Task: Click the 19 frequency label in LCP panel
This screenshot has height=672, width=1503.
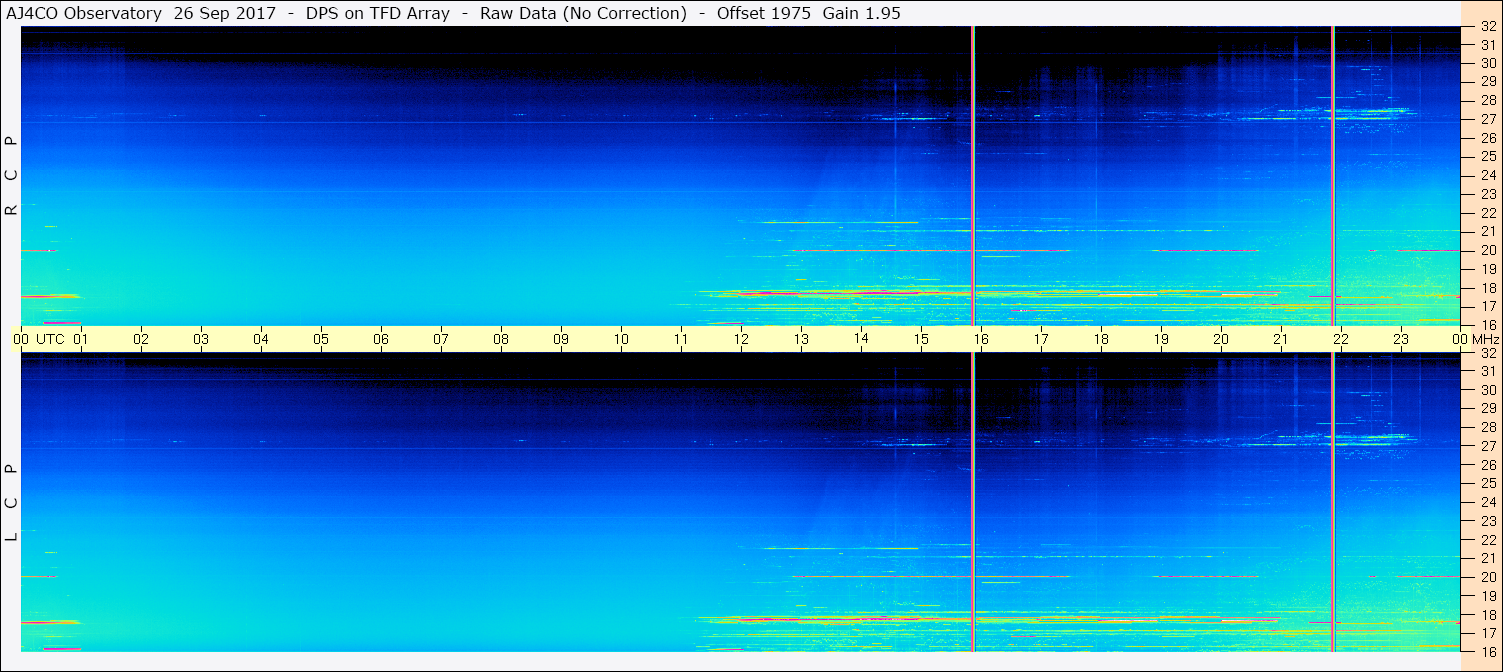Action: pyautogui.click(x=1487, y=596)
